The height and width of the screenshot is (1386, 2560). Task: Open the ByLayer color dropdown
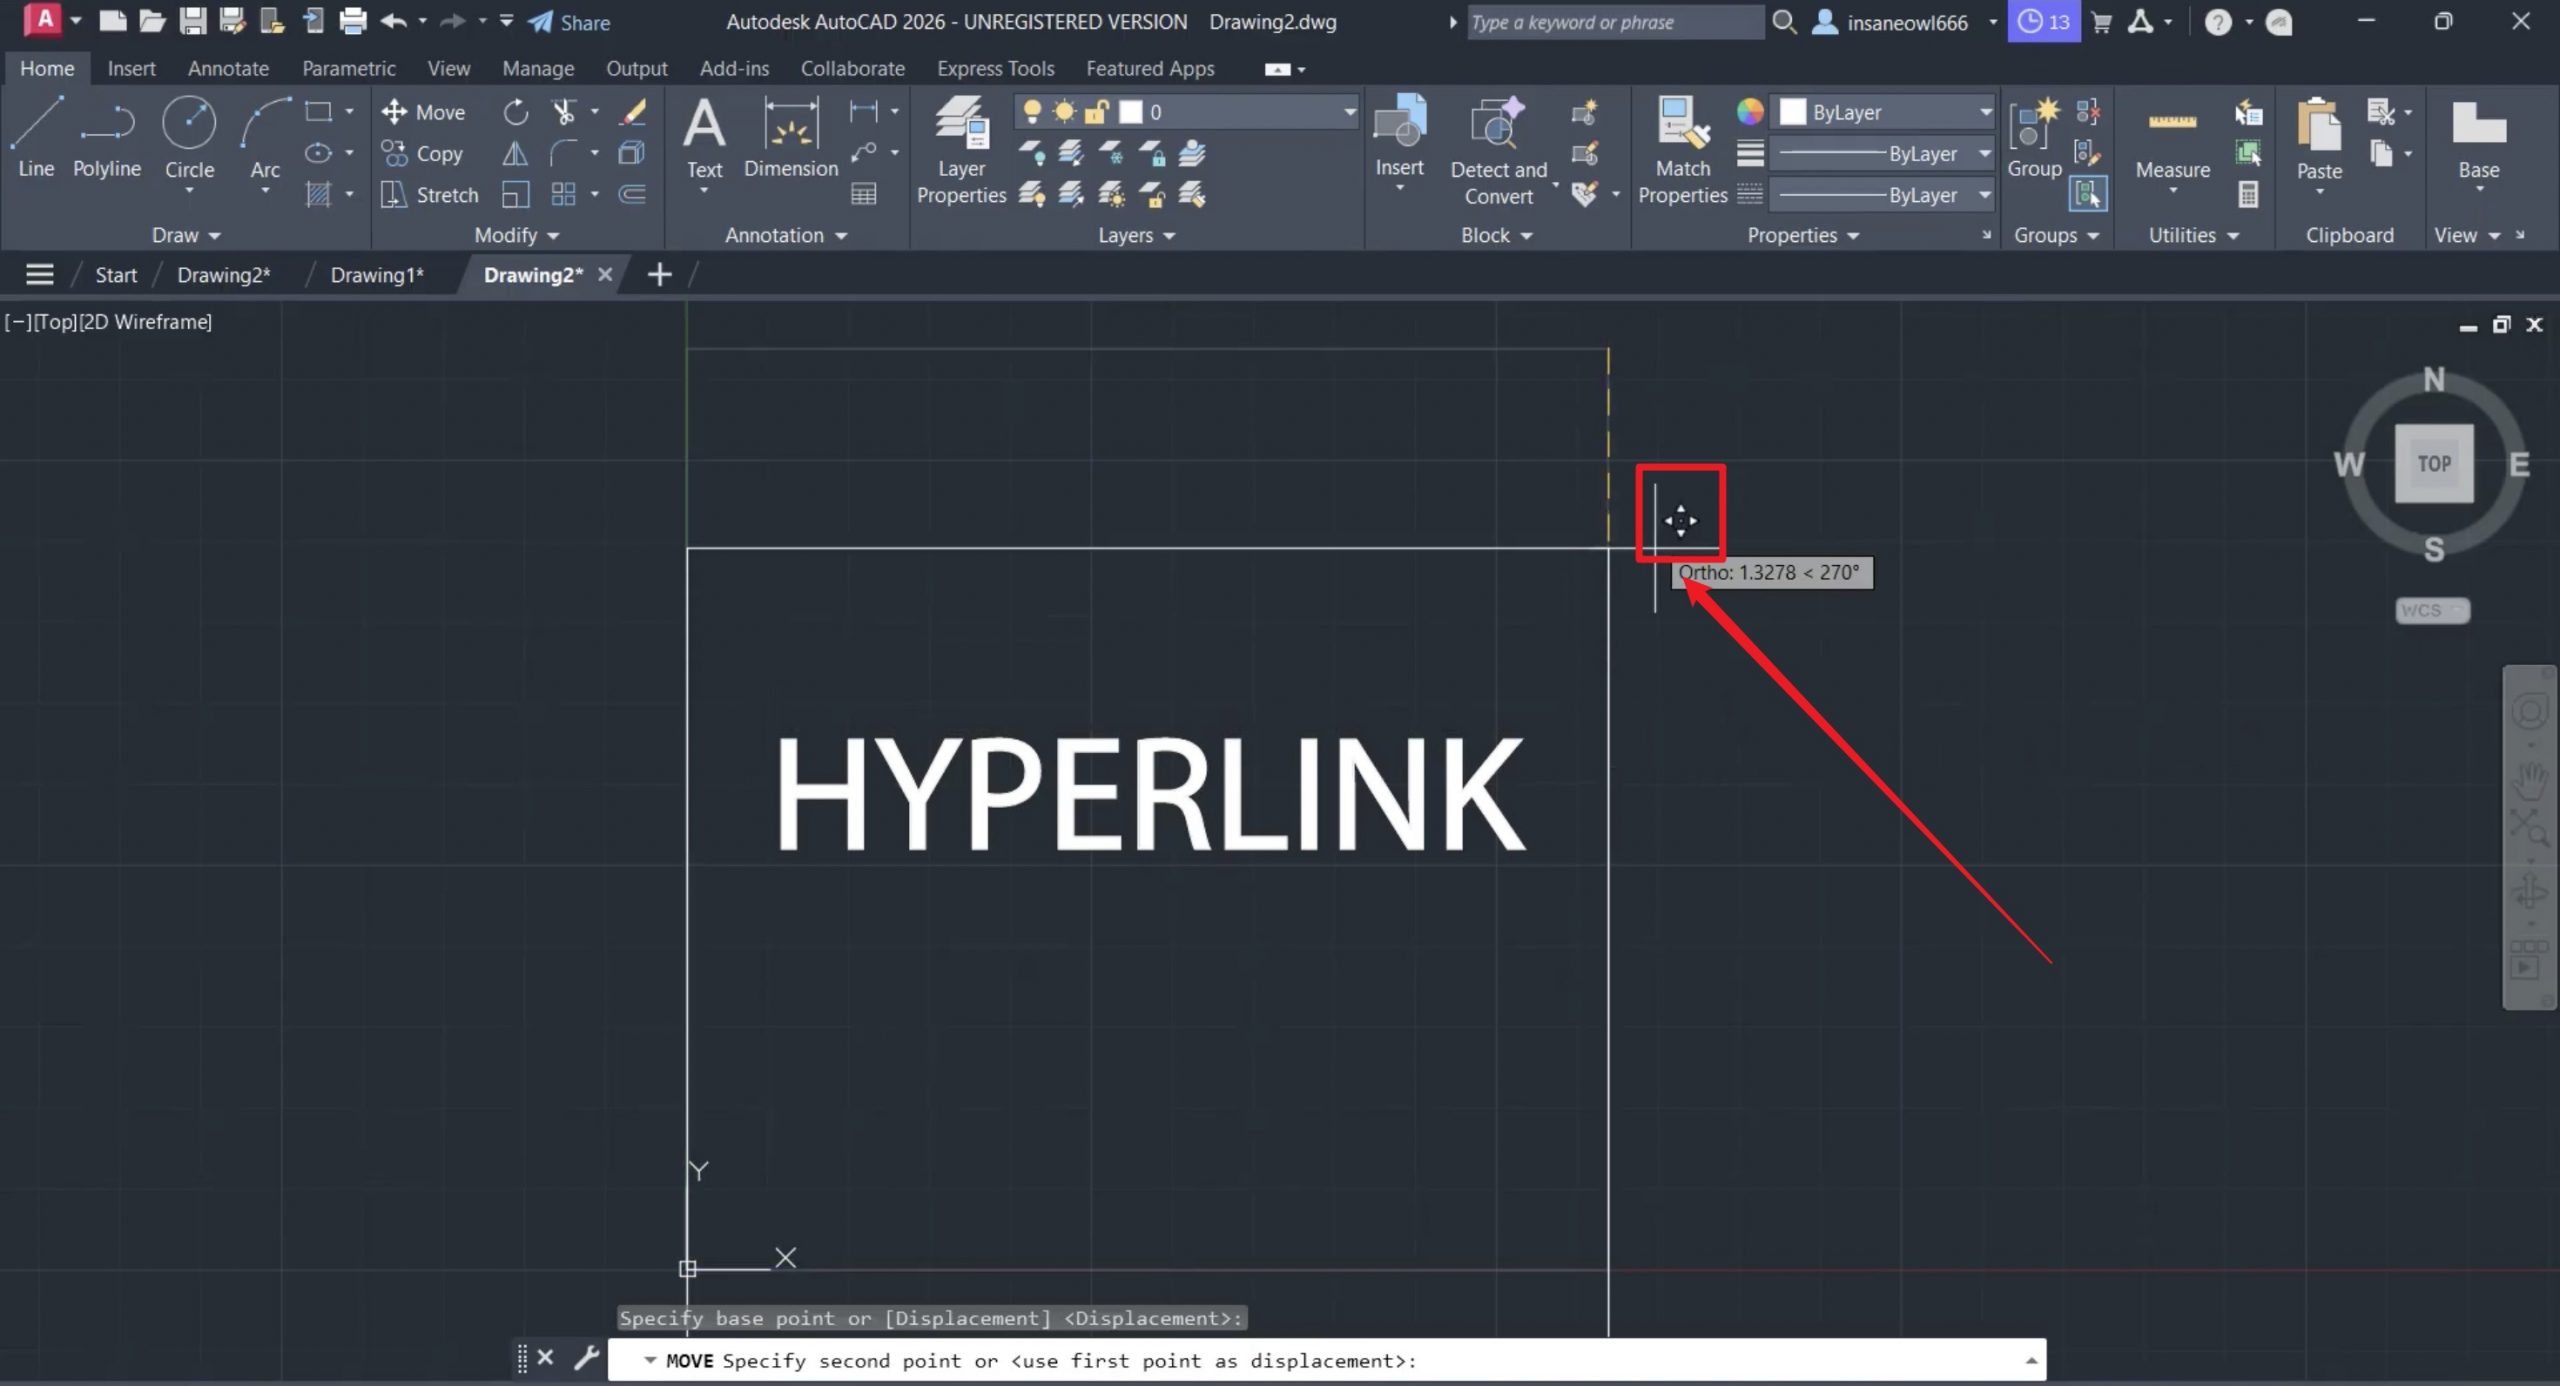[1985, 112]
